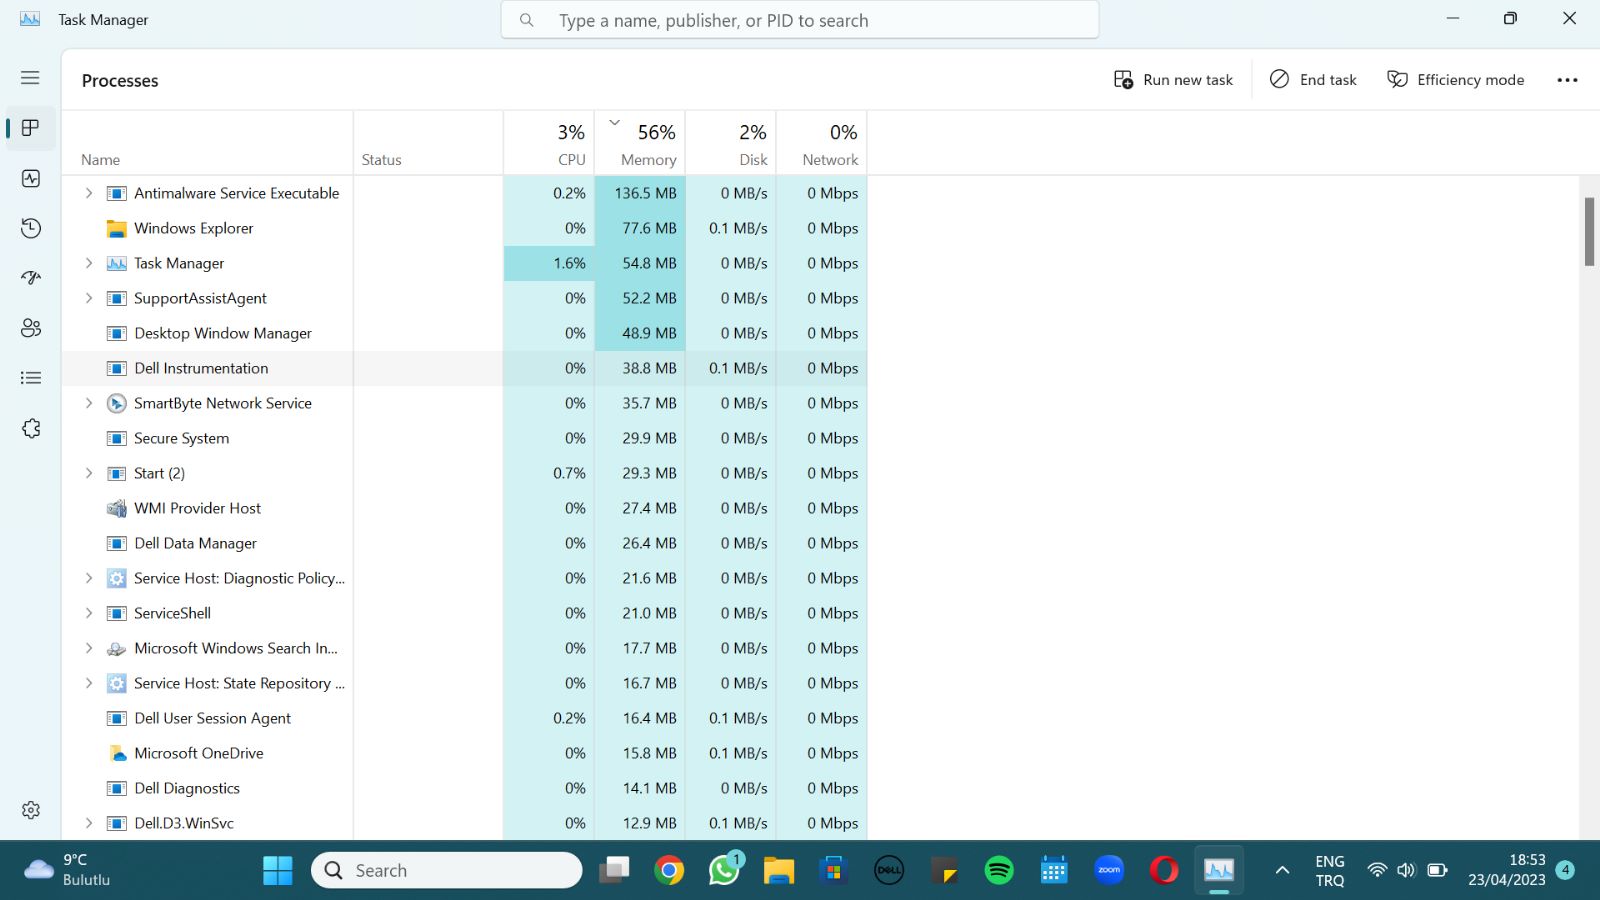This screenshot has width=1600, height=900.
Task: Open Task View on the taskbar
Action: 614,871
